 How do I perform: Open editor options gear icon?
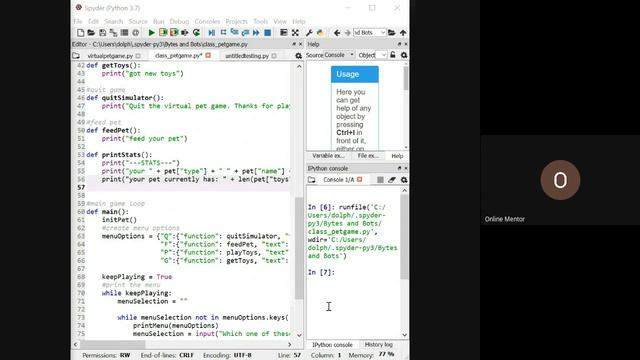[x=298, y=56]
